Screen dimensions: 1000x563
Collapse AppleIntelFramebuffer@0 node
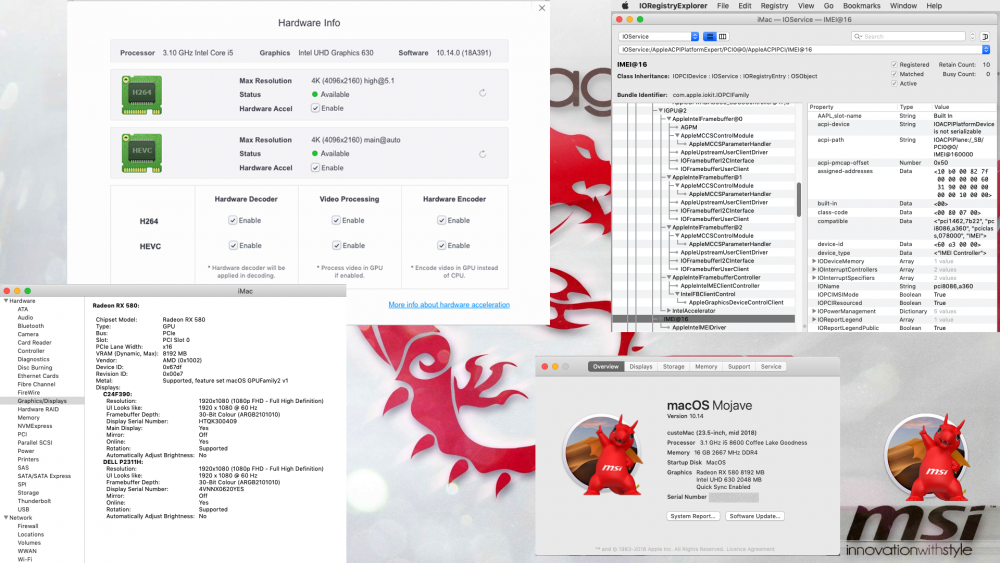(669, 119)
